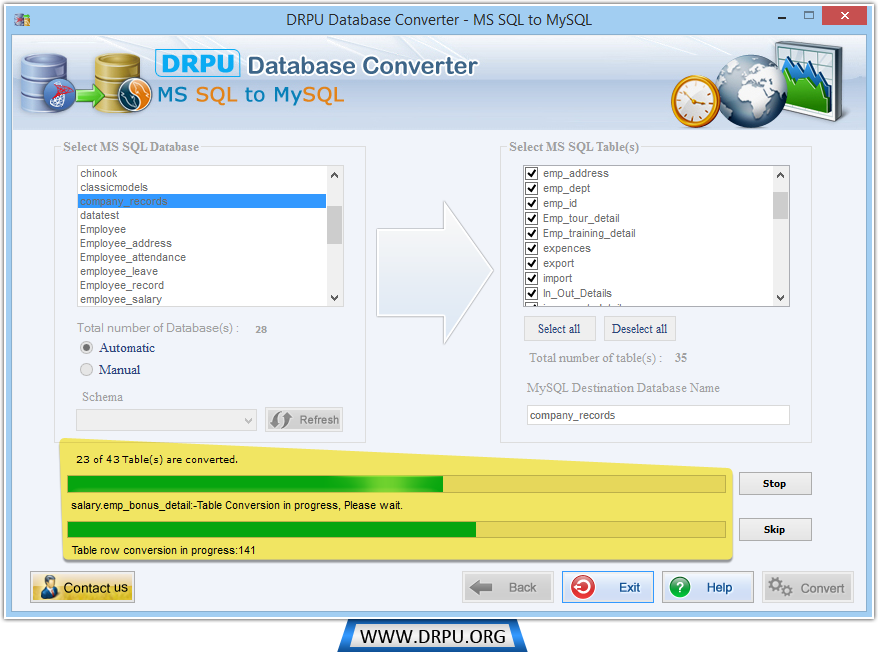The image size is (878, 652).
Task: Toggle the import table checkbox
Action: coord(531,278)
